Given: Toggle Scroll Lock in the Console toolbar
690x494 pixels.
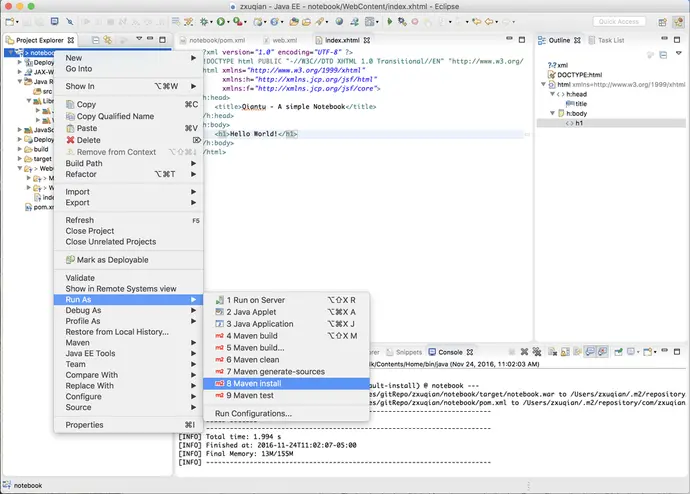Looking at the screenshot, I should tap(567, 352).
